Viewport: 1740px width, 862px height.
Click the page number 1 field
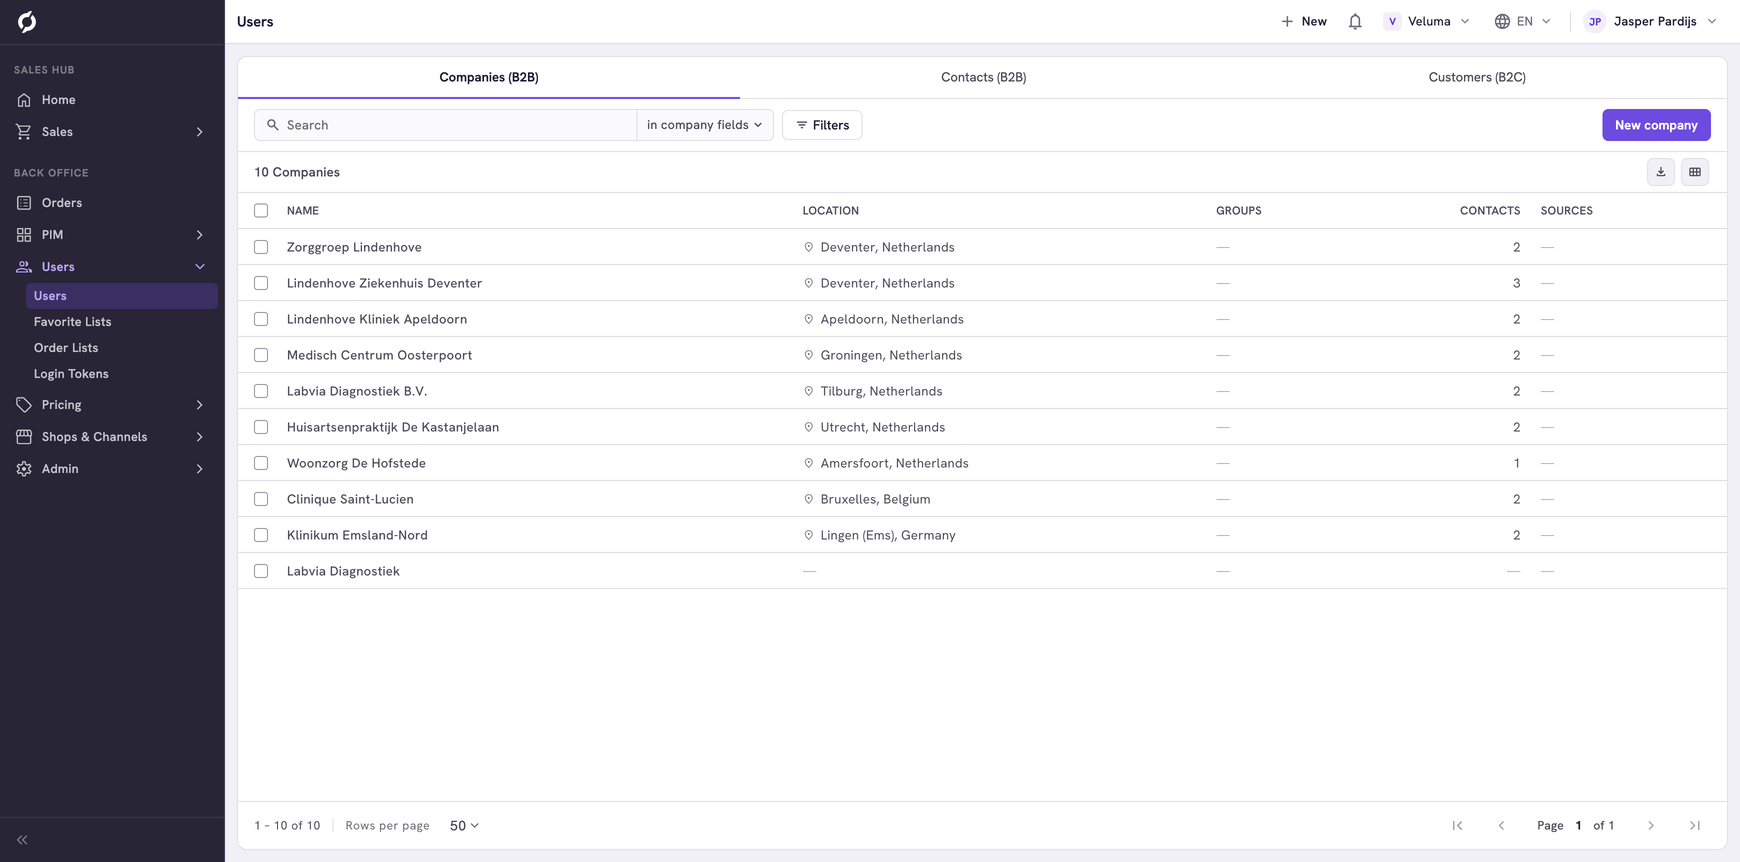pos(1579,826)
